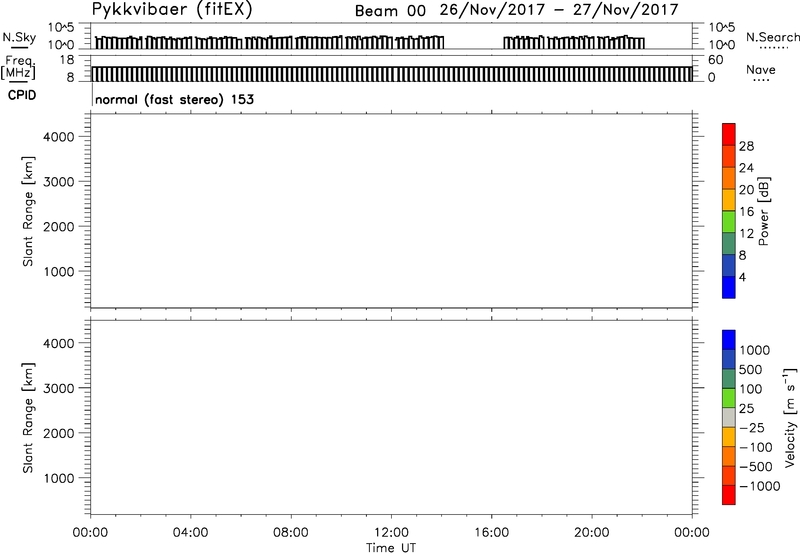800x554 pixels.
Task: Click the Velocity colorbar value -500
Action: click(756, 466)
